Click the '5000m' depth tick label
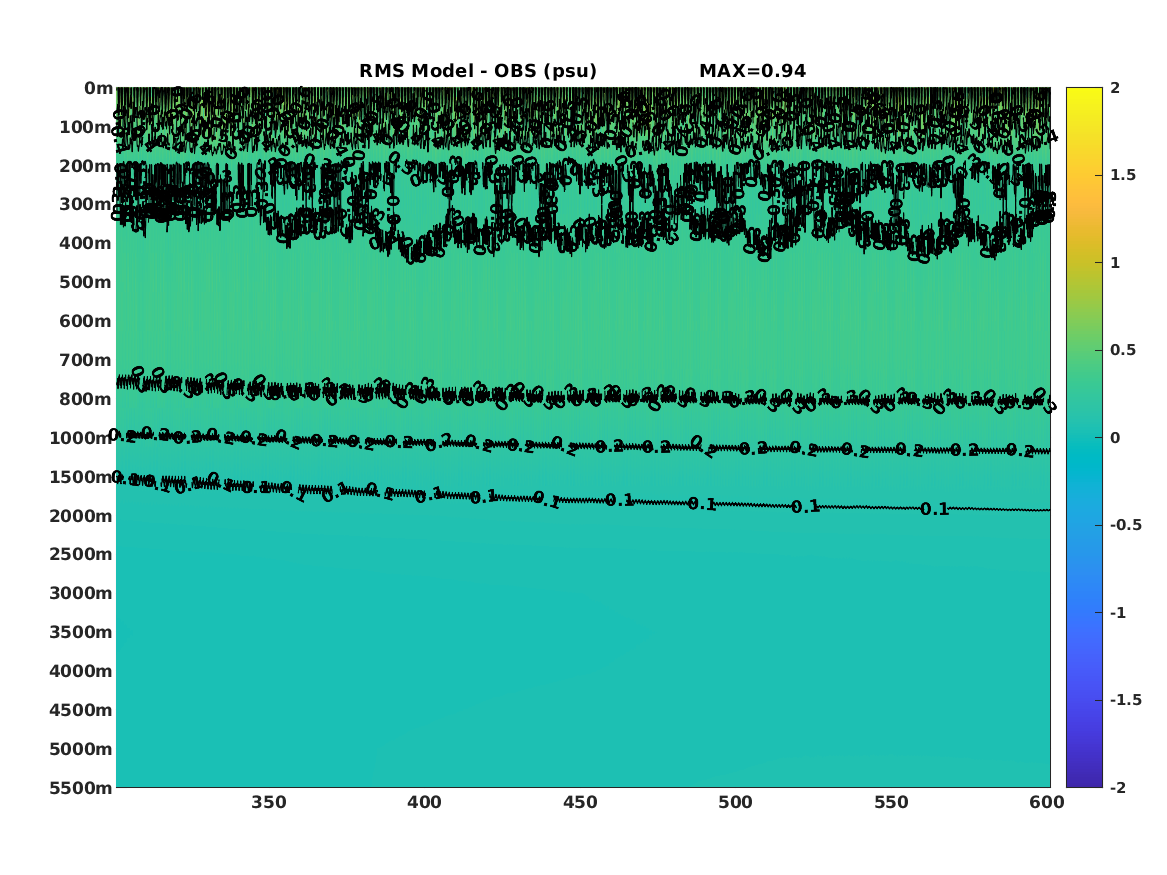The width and height of the screenshot is (1167, 875). tap(80, 749)
